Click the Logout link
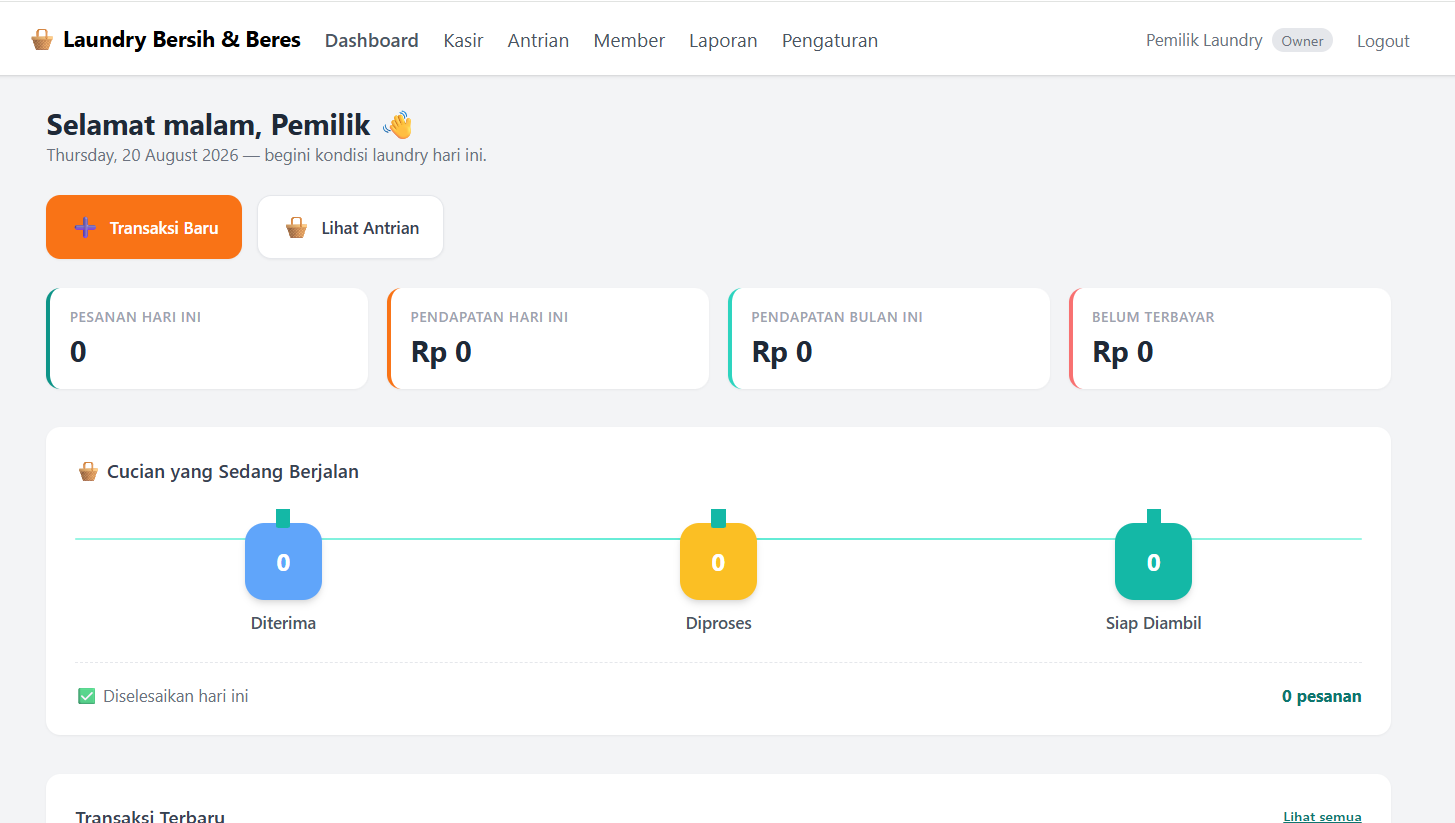Image resolution: width=1455 pixels, height=823 pixels. (1383, 41)
